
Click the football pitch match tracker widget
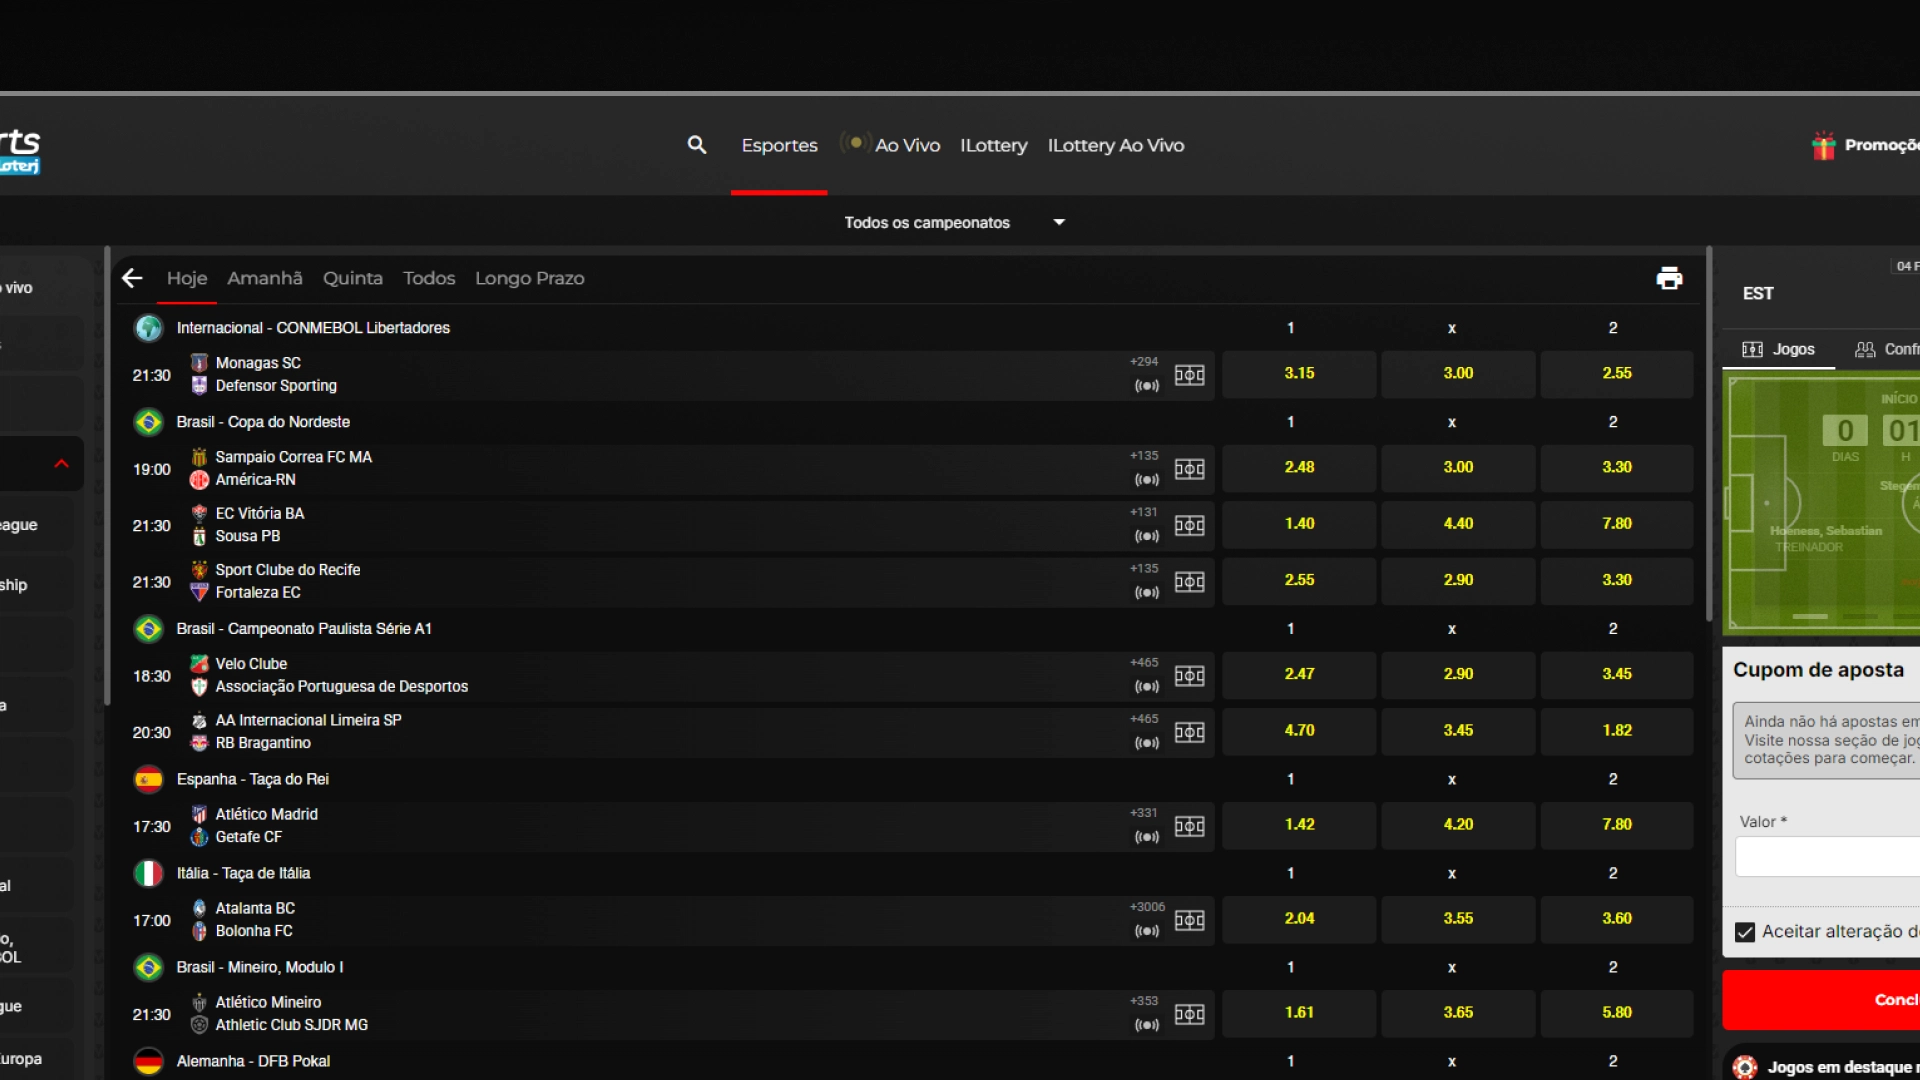click(x=1823, y=504)
